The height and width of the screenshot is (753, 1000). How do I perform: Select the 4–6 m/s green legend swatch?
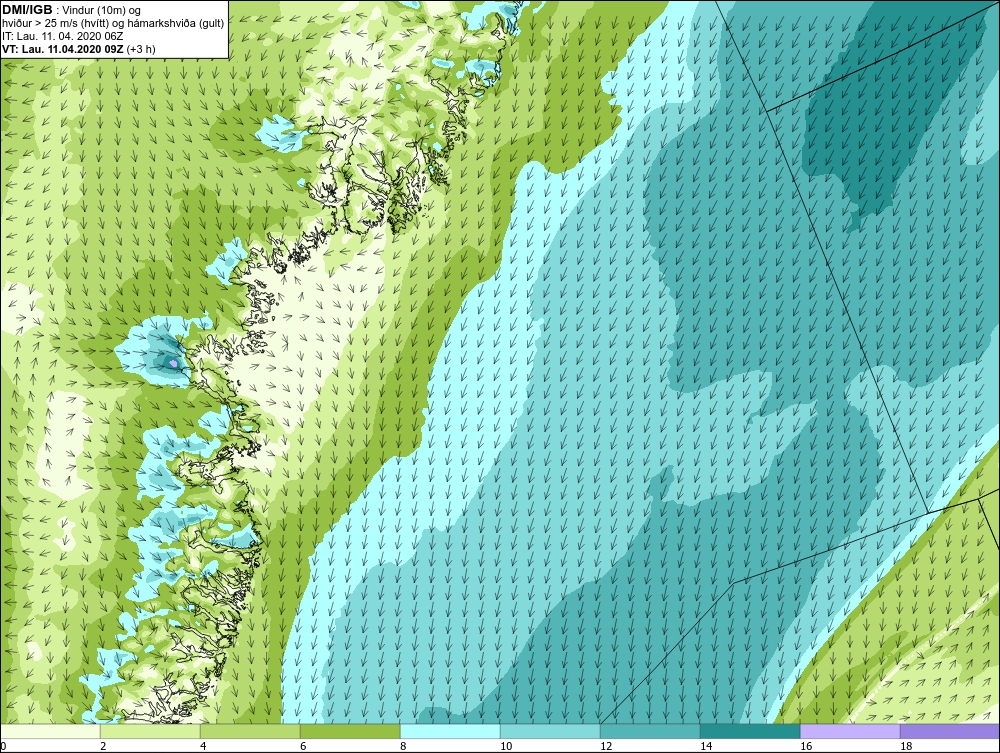250,731
